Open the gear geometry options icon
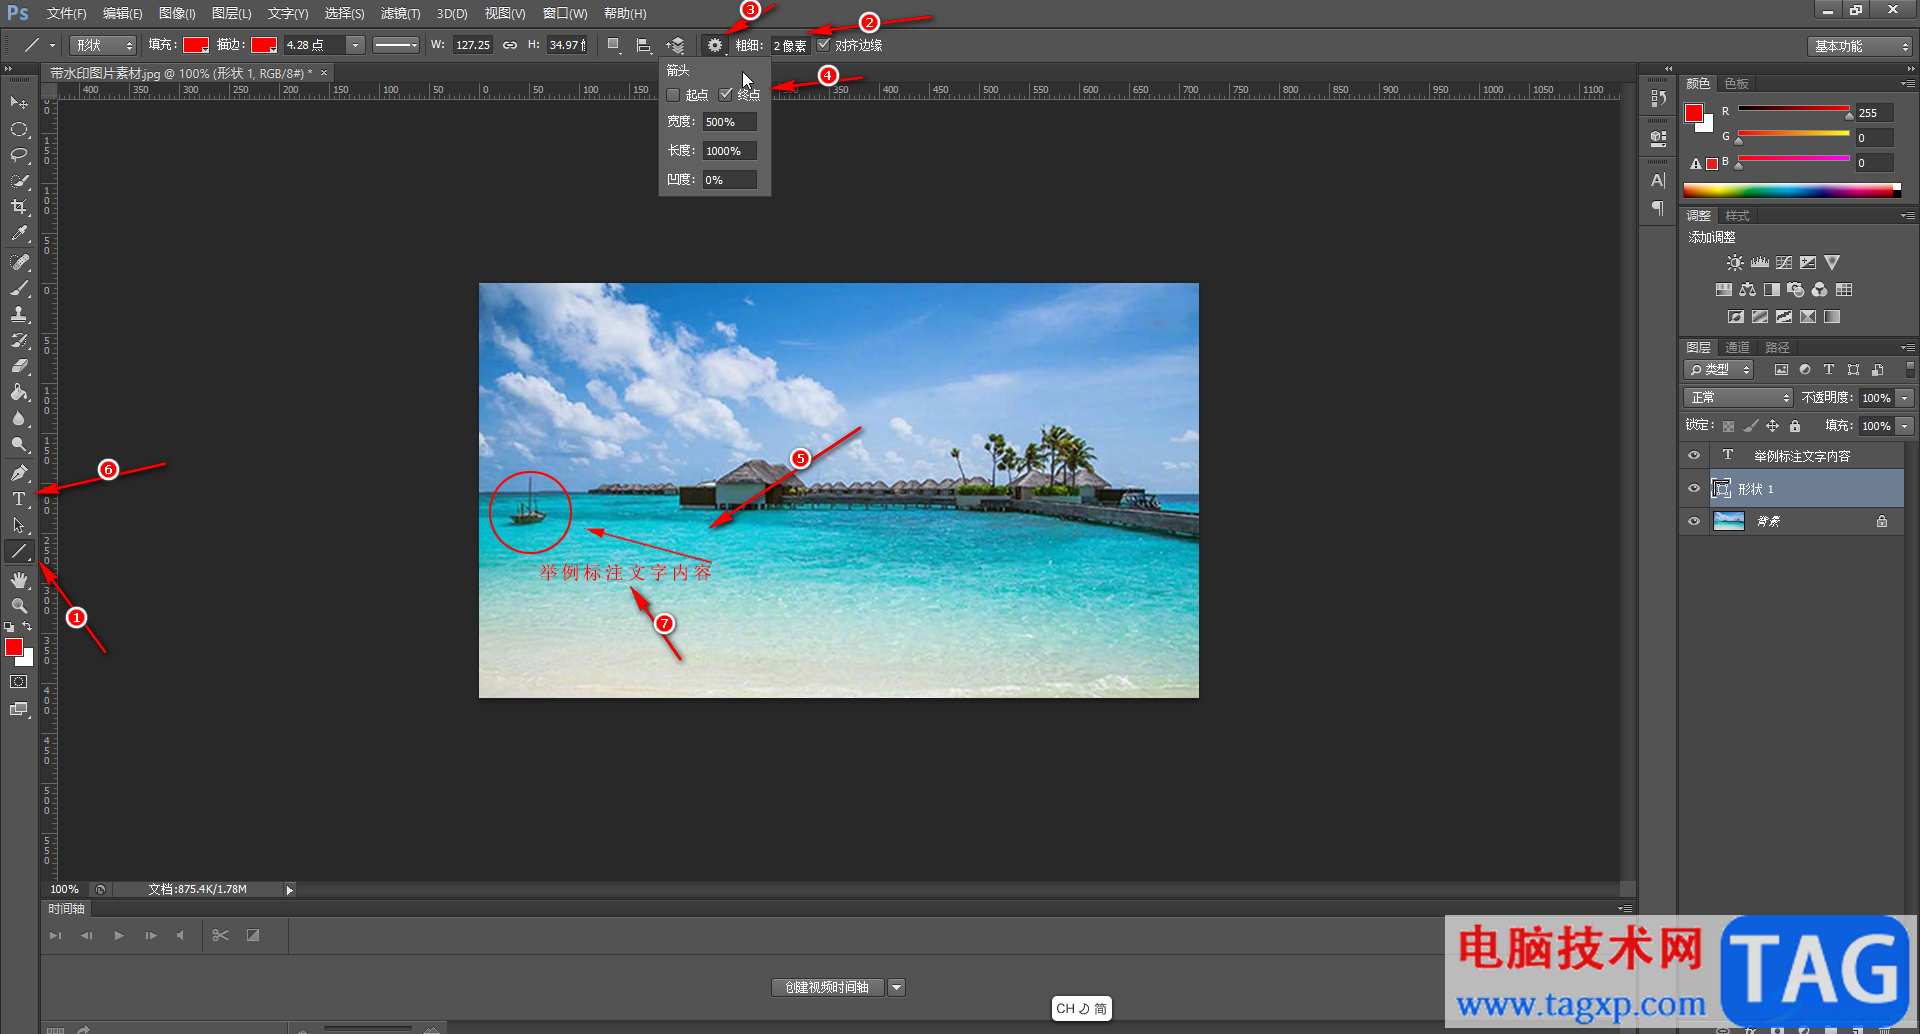 click(x=714, y=45)
